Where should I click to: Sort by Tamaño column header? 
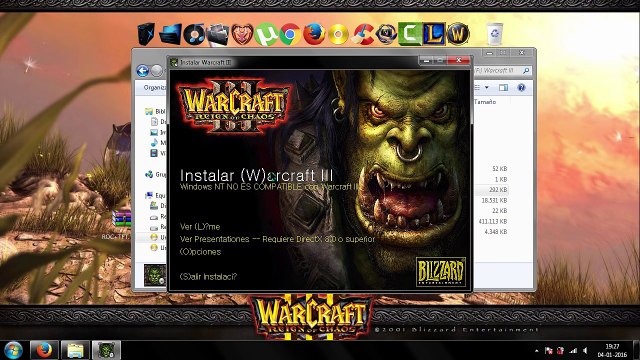tap(485, 102)
